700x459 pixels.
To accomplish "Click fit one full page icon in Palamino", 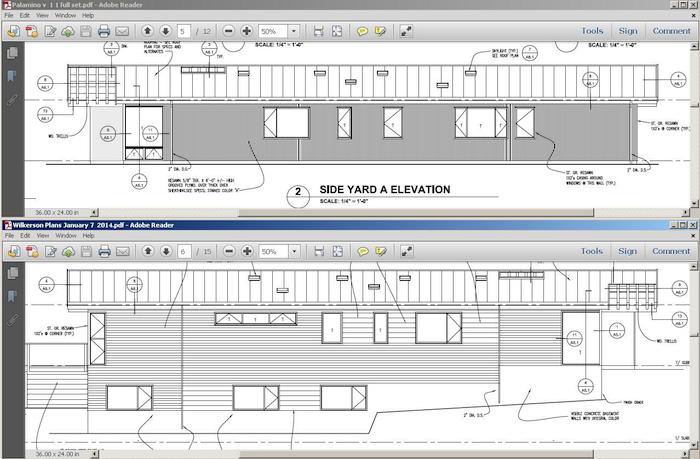I will coord(337,31).
